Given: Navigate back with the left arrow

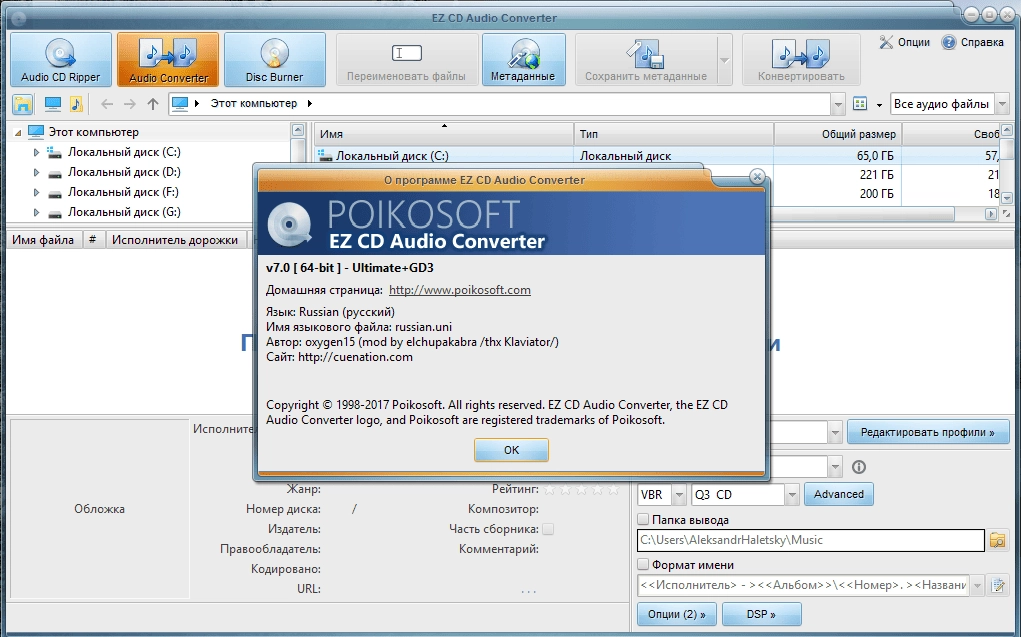Looking at the screenshot, I should pos(107,104).
